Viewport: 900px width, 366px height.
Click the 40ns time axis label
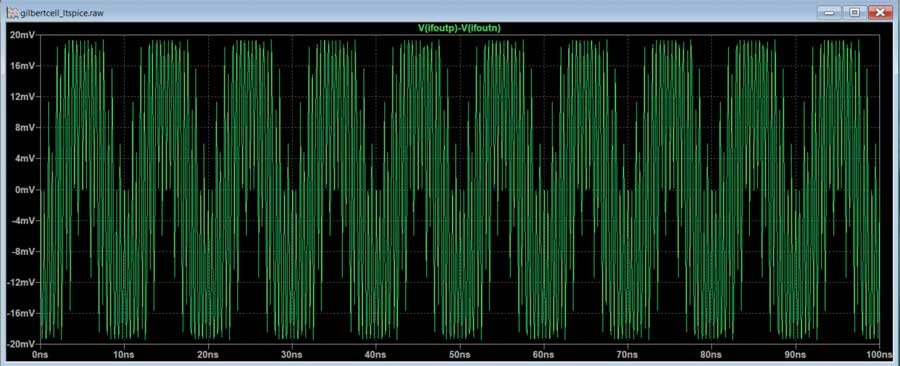(x=375, y=355)
